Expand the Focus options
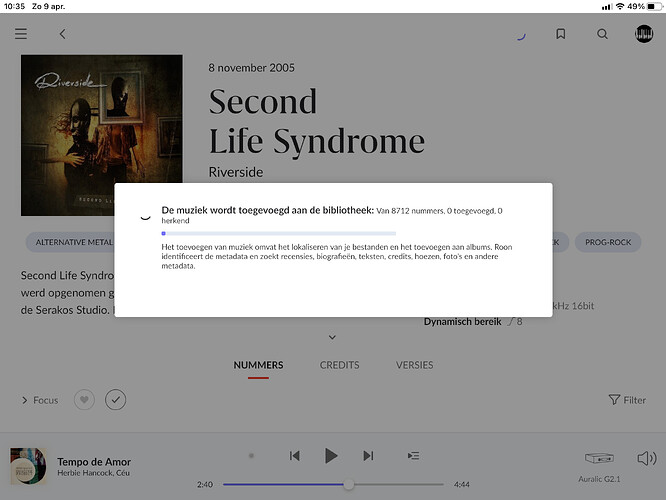This screenshot has height=500, width=666. click(x=40, y=400)
